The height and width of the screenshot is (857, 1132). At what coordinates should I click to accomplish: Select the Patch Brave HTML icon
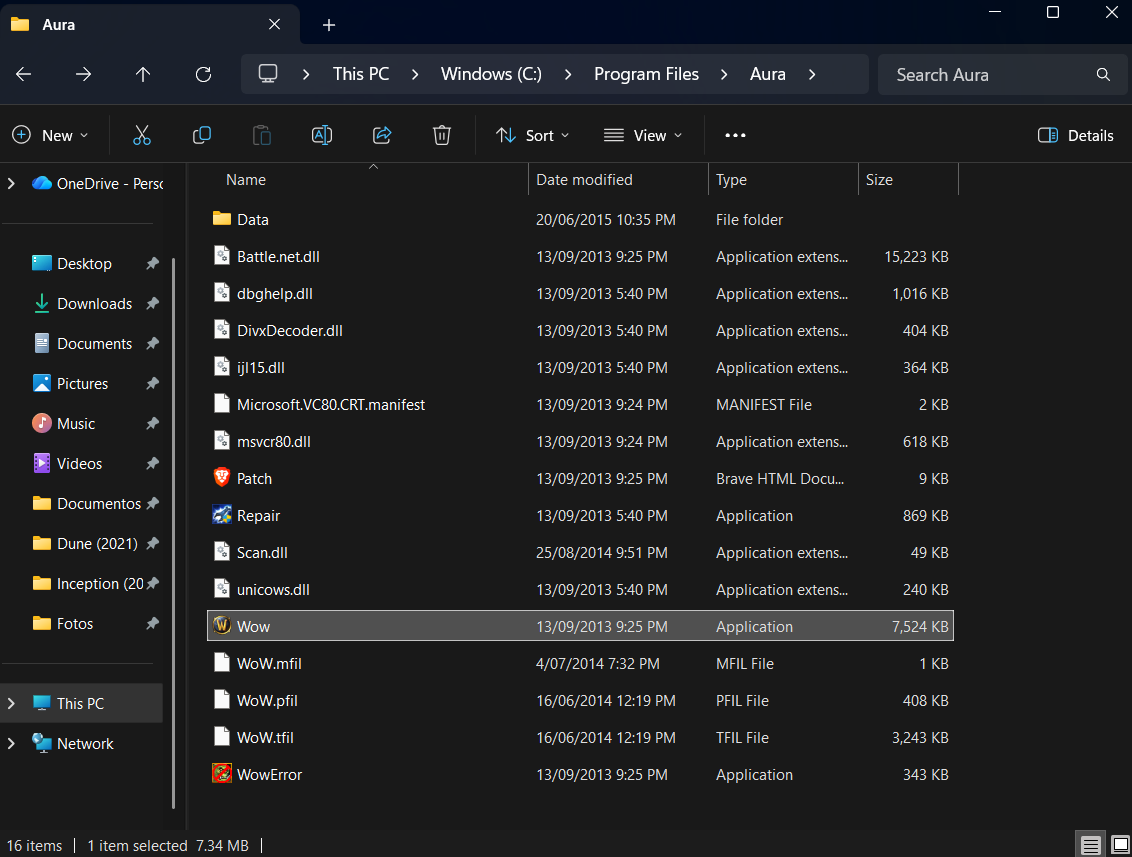tap(222, 477)
